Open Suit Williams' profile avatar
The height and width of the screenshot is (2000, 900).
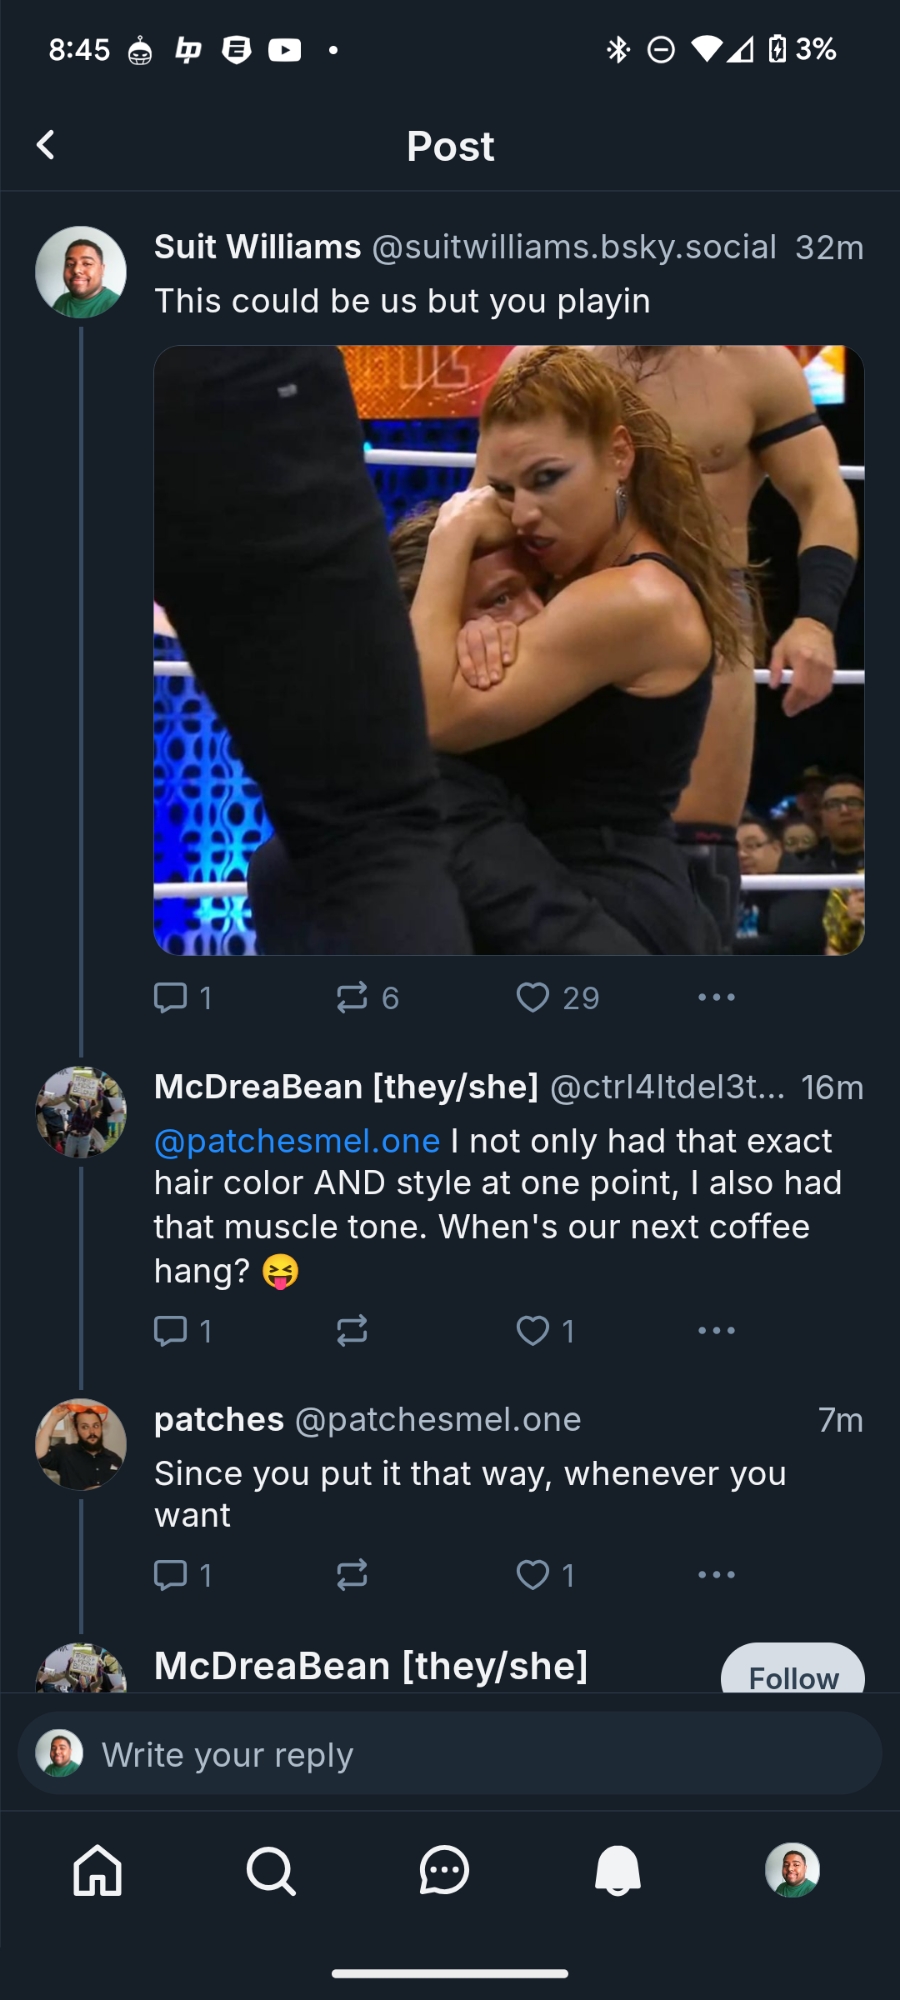81,272
